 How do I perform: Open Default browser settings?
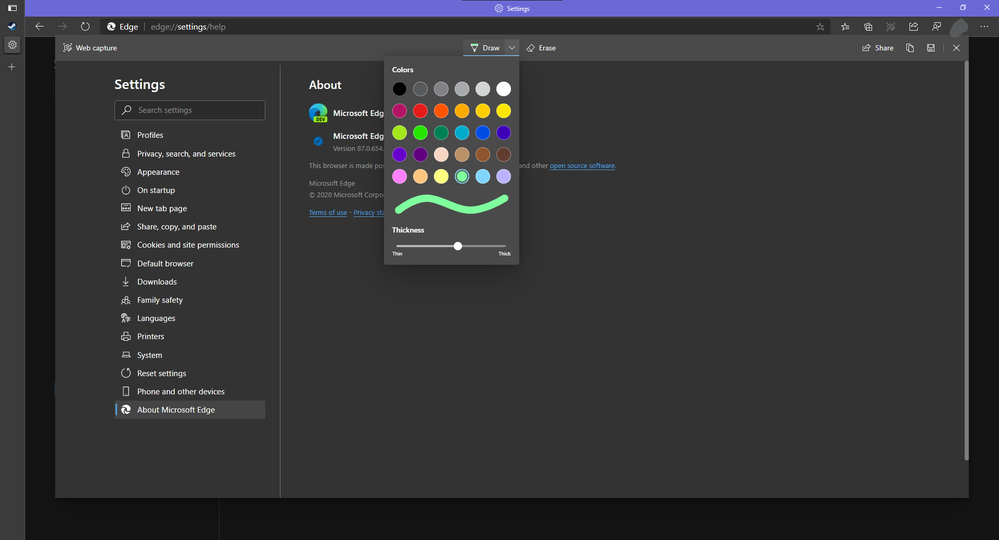point(190,263)
